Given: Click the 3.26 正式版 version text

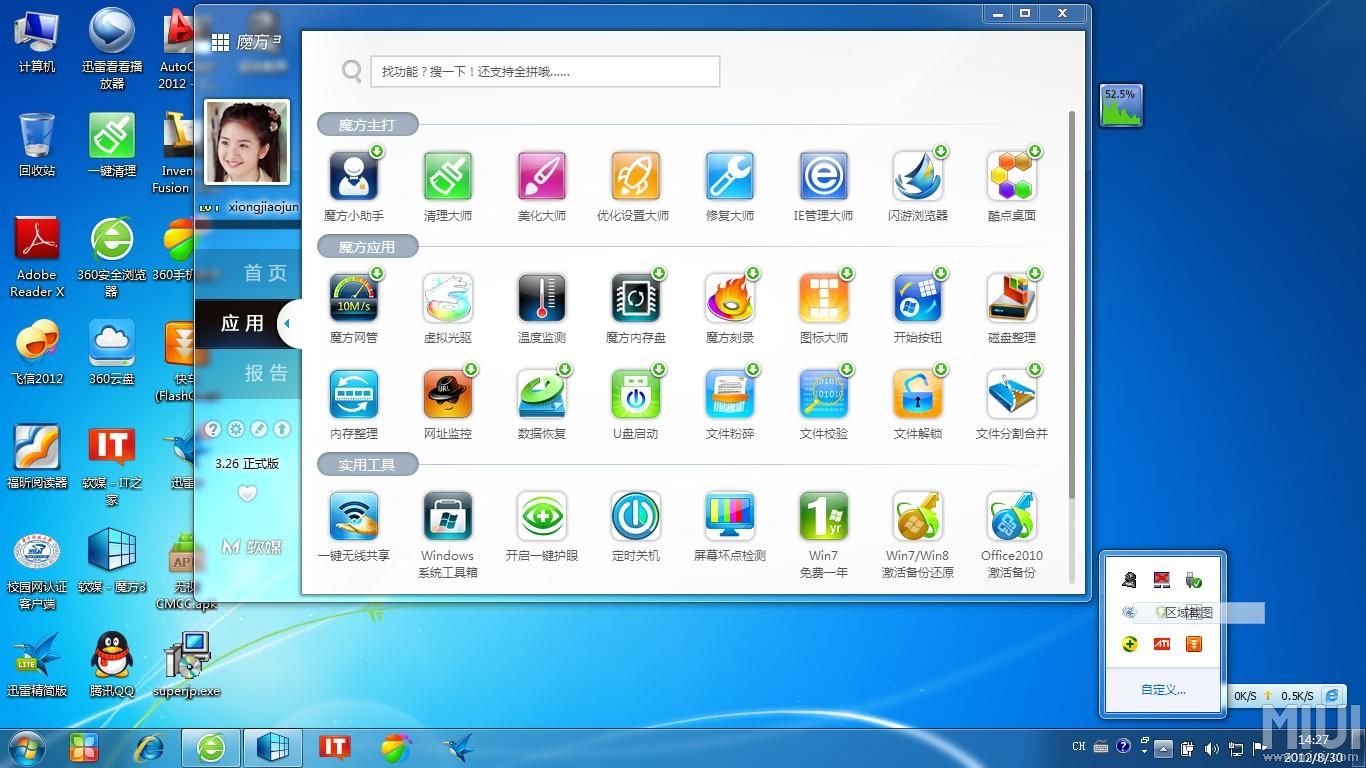Looking at the screenshot, I should coord(247,464).
